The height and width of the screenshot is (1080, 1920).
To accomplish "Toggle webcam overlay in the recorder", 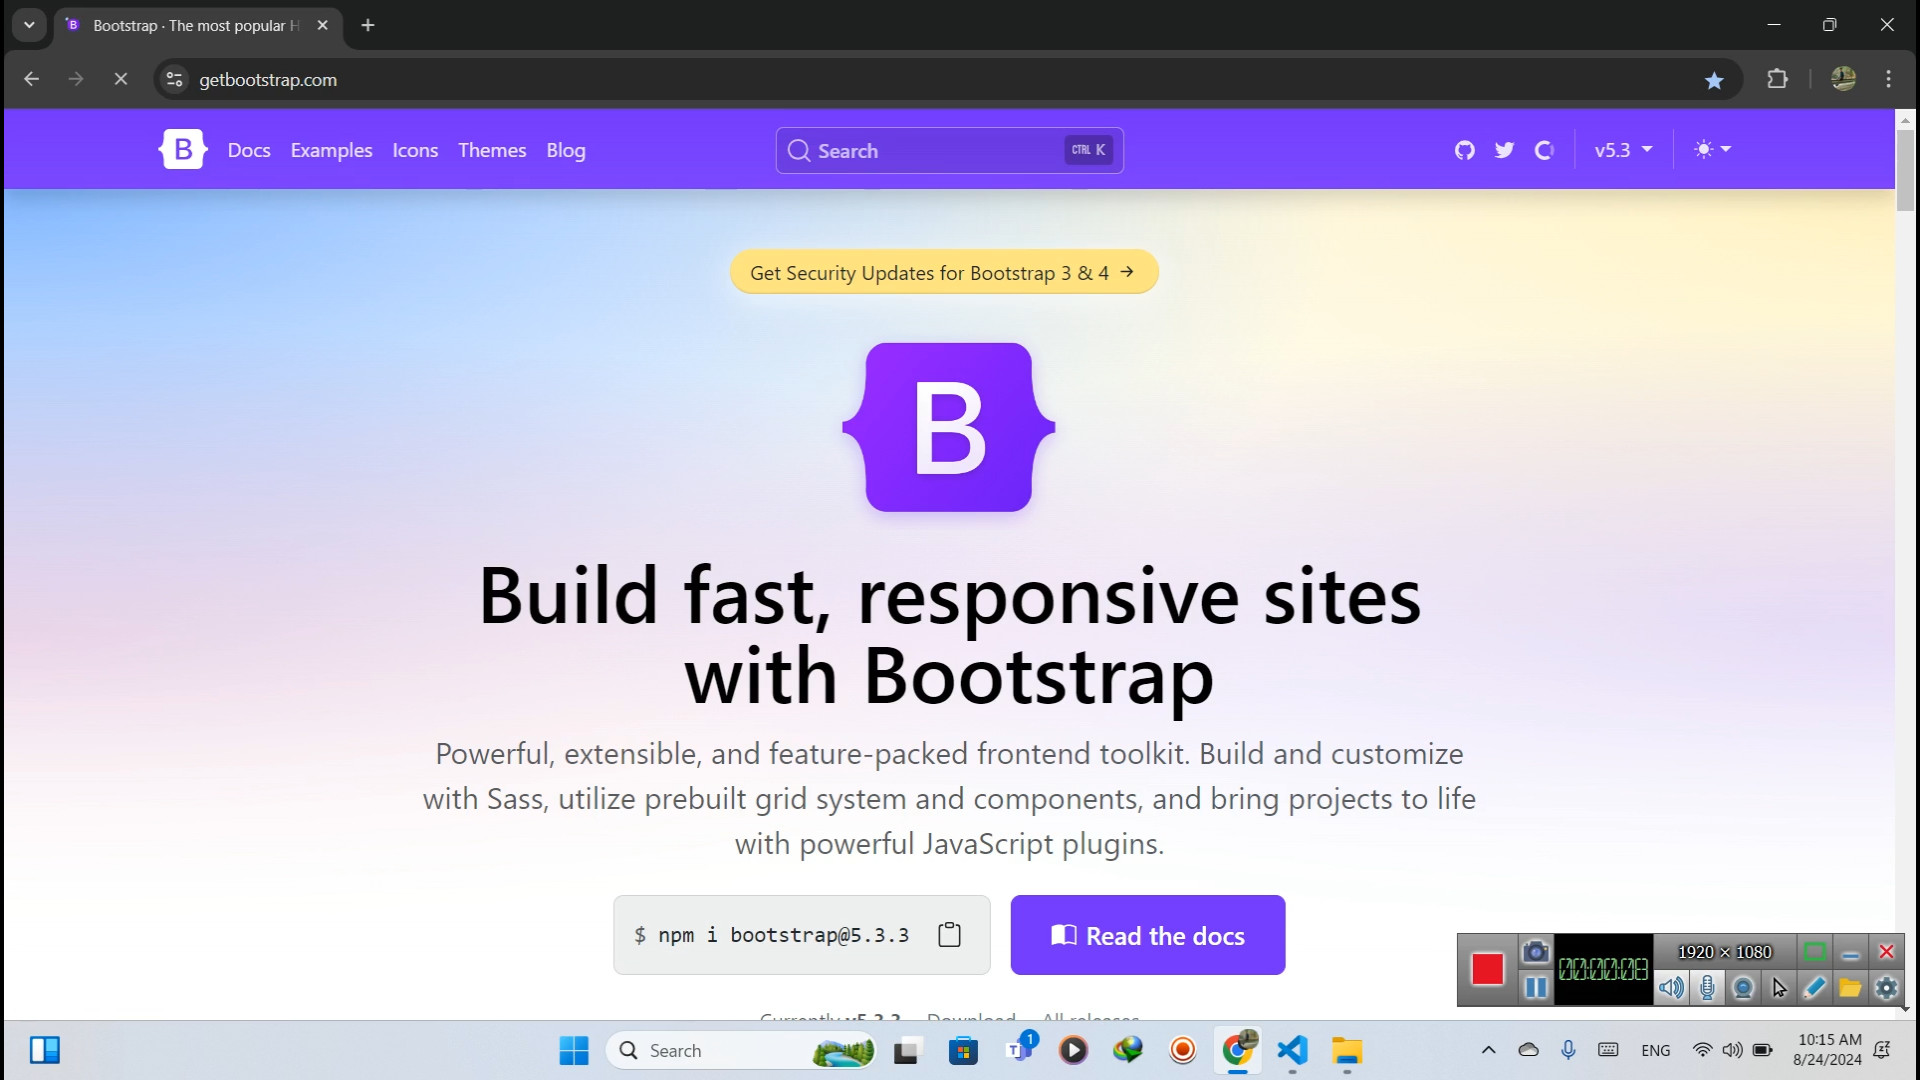I will pos(1743,988).
